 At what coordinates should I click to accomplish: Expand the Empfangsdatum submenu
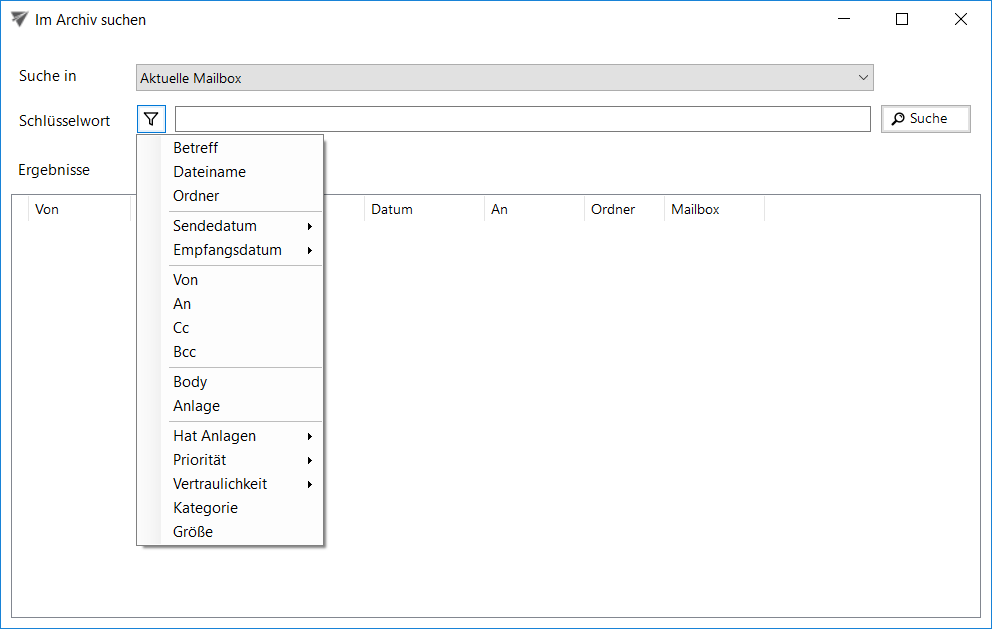point(227,250)
